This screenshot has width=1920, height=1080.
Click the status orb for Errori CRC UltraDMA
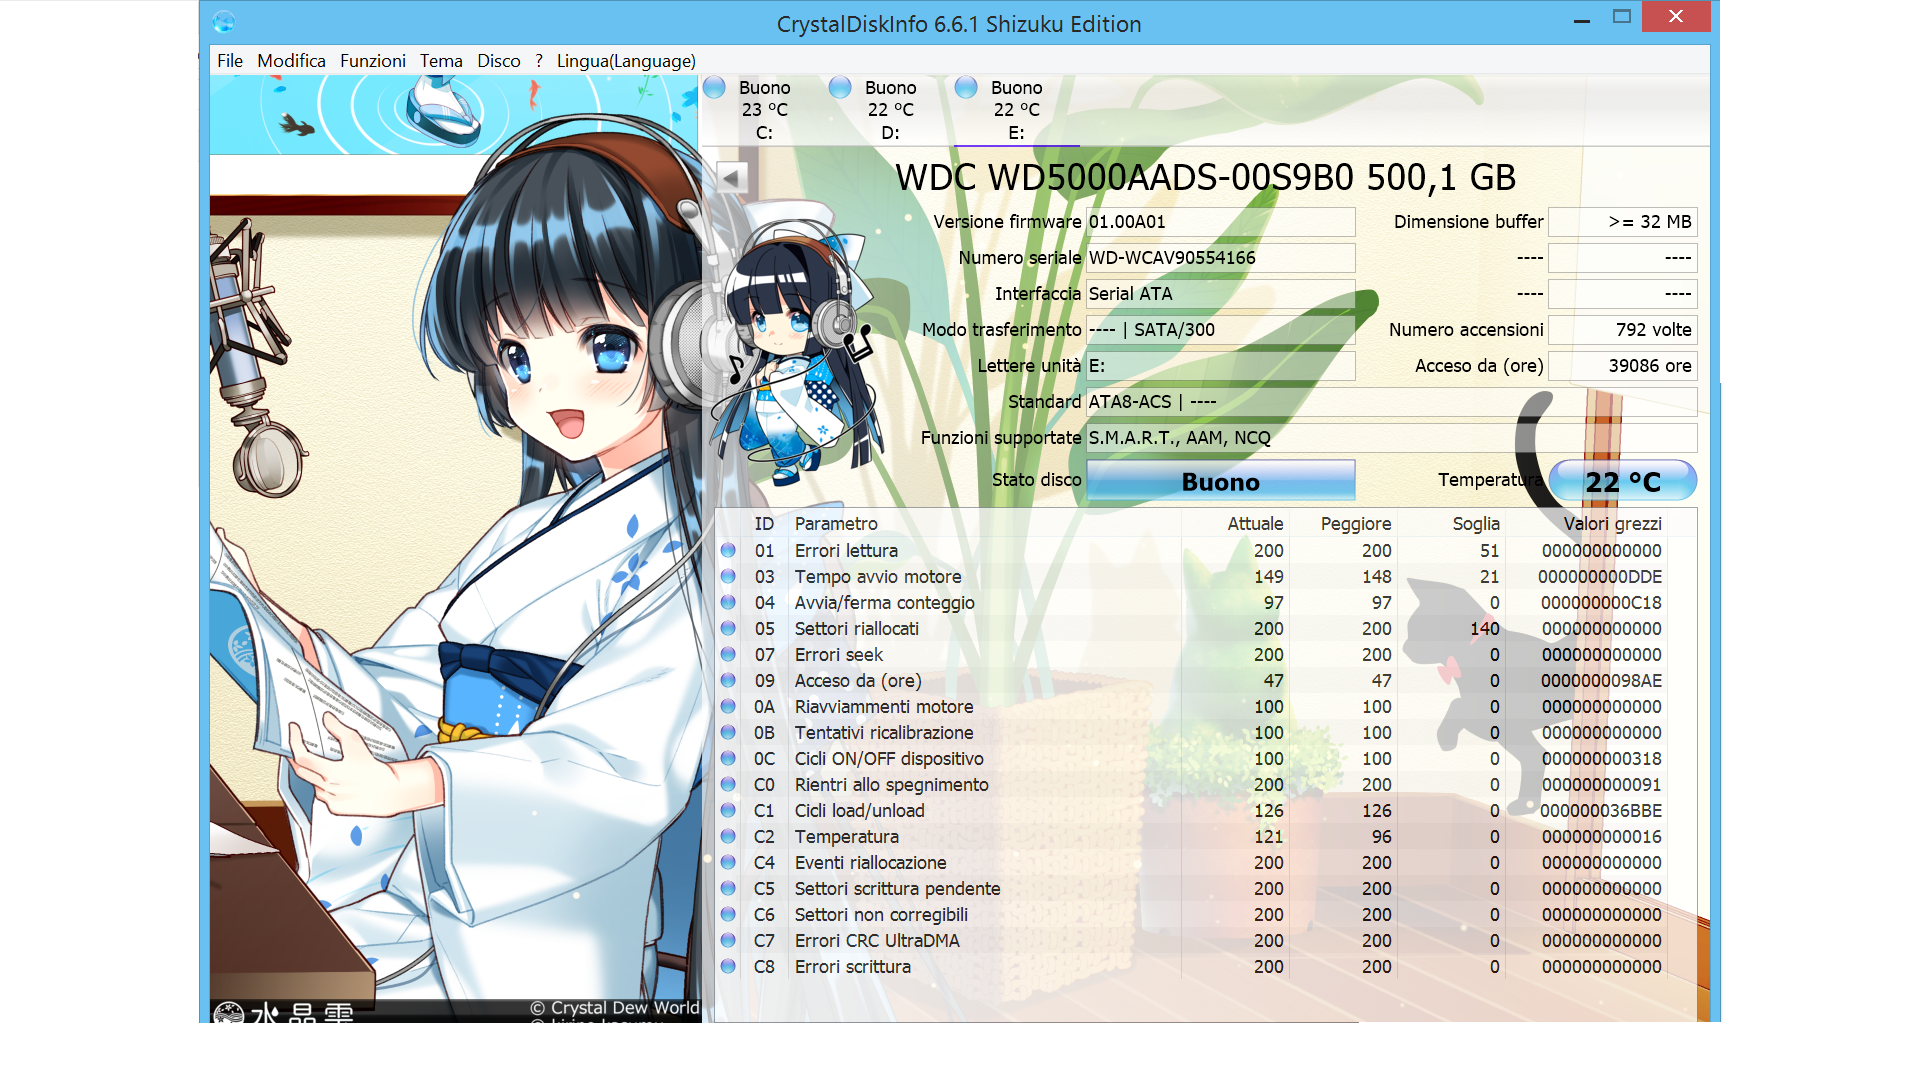tap(728, 941)
